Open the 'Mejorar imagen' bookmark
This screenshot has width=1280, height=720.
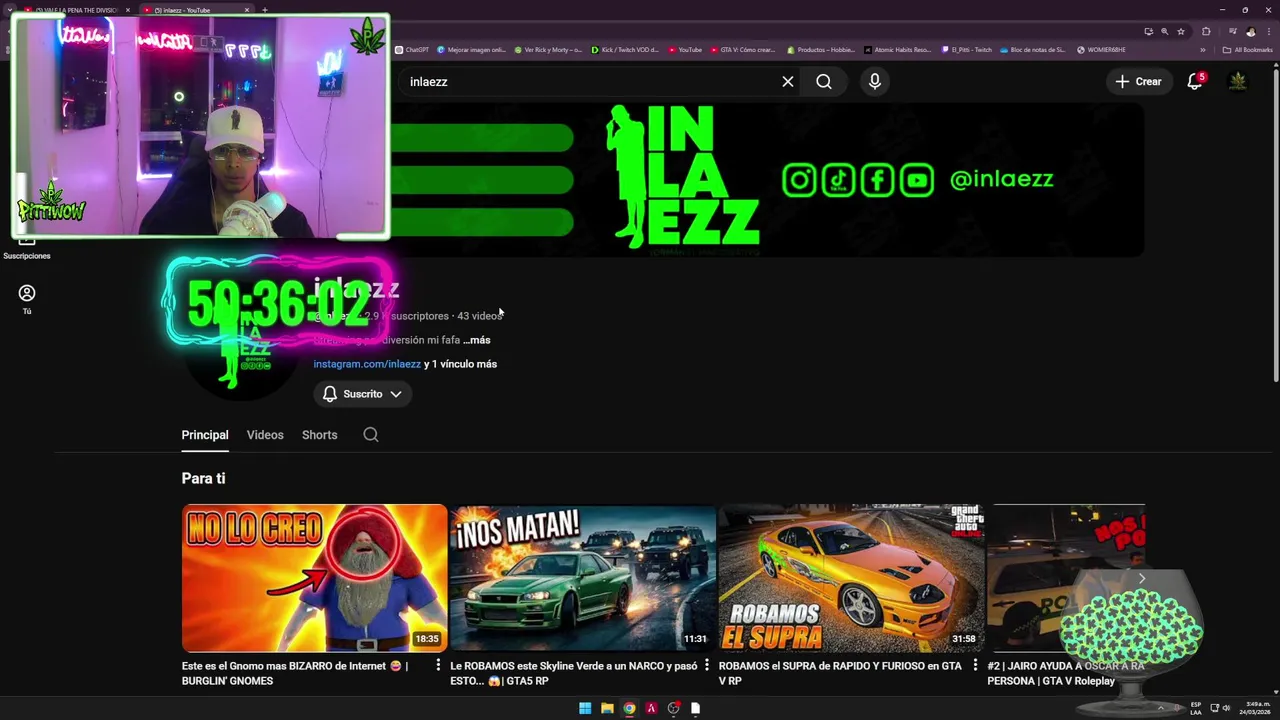472,50
